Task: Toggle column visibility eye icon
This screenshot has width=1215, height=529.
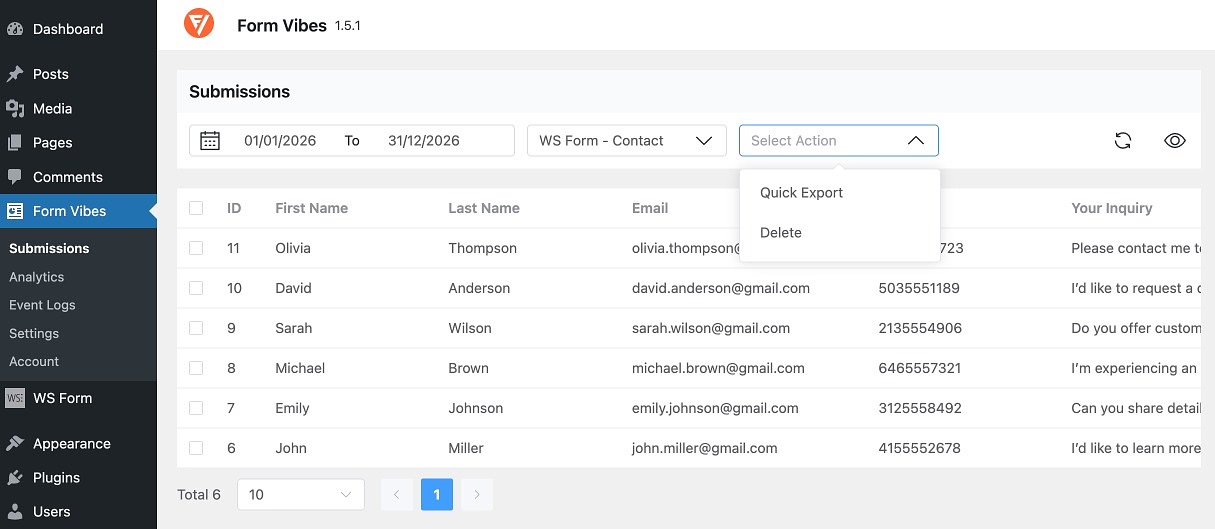Action: click(x=1175, y=141)
